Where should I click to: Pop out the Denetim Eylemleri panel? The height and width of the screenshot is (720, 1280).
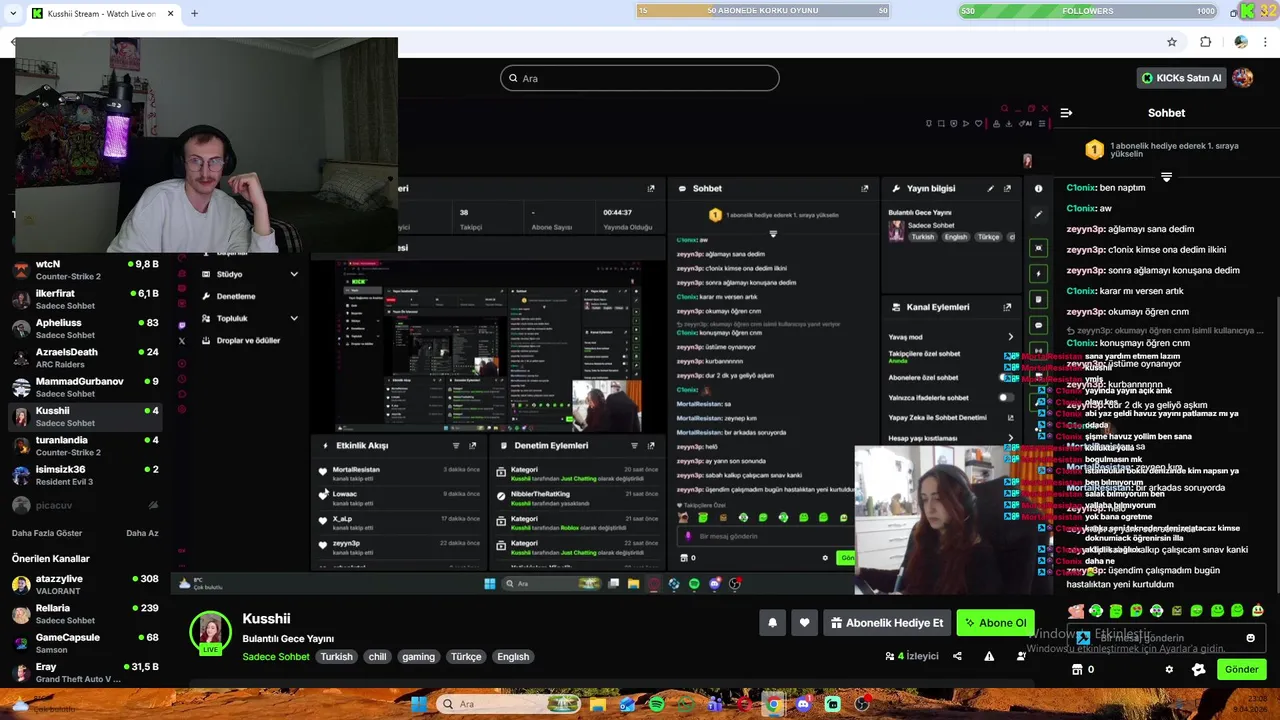[651, 446]
